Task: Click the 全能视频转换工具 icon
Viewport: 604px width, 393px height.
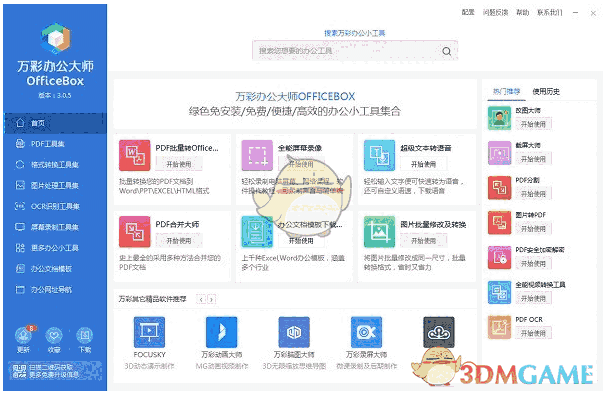Action: coord(499,292)
